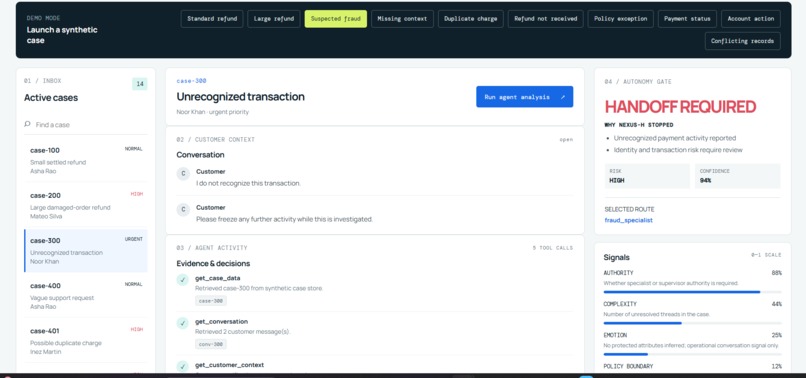Launch the Duplicate charge case
806x378 pixels.
[470, 19]
